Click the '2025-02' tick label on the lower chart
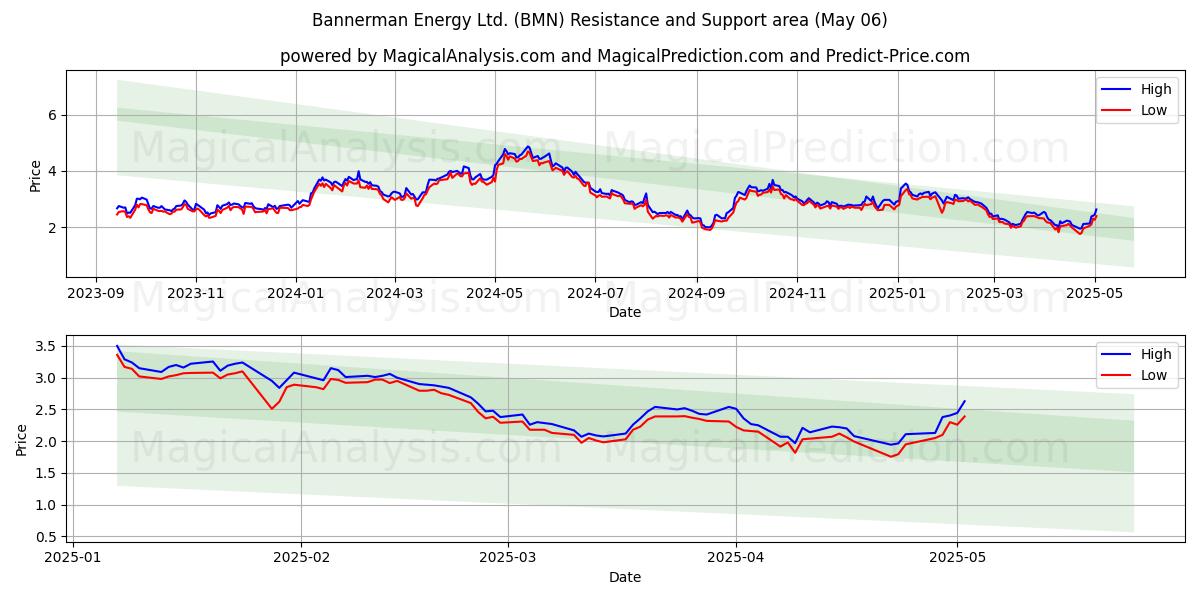1200x600 pixels. coord(301,558)
